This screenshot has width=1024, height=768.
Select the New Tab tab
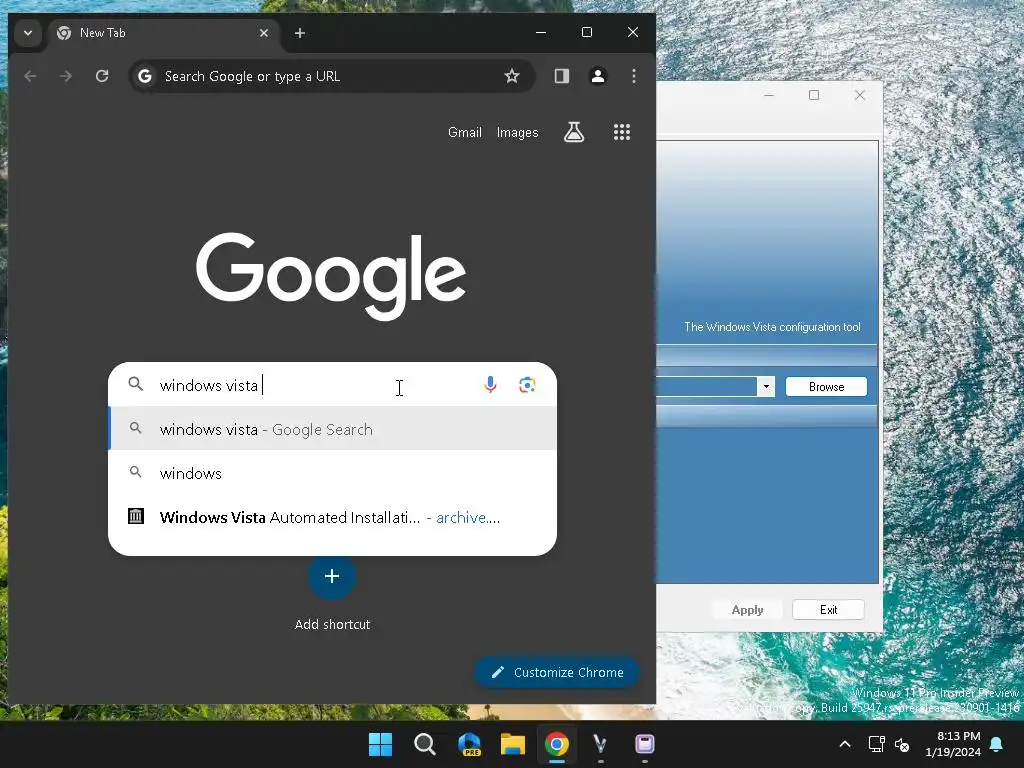[163, 33]
